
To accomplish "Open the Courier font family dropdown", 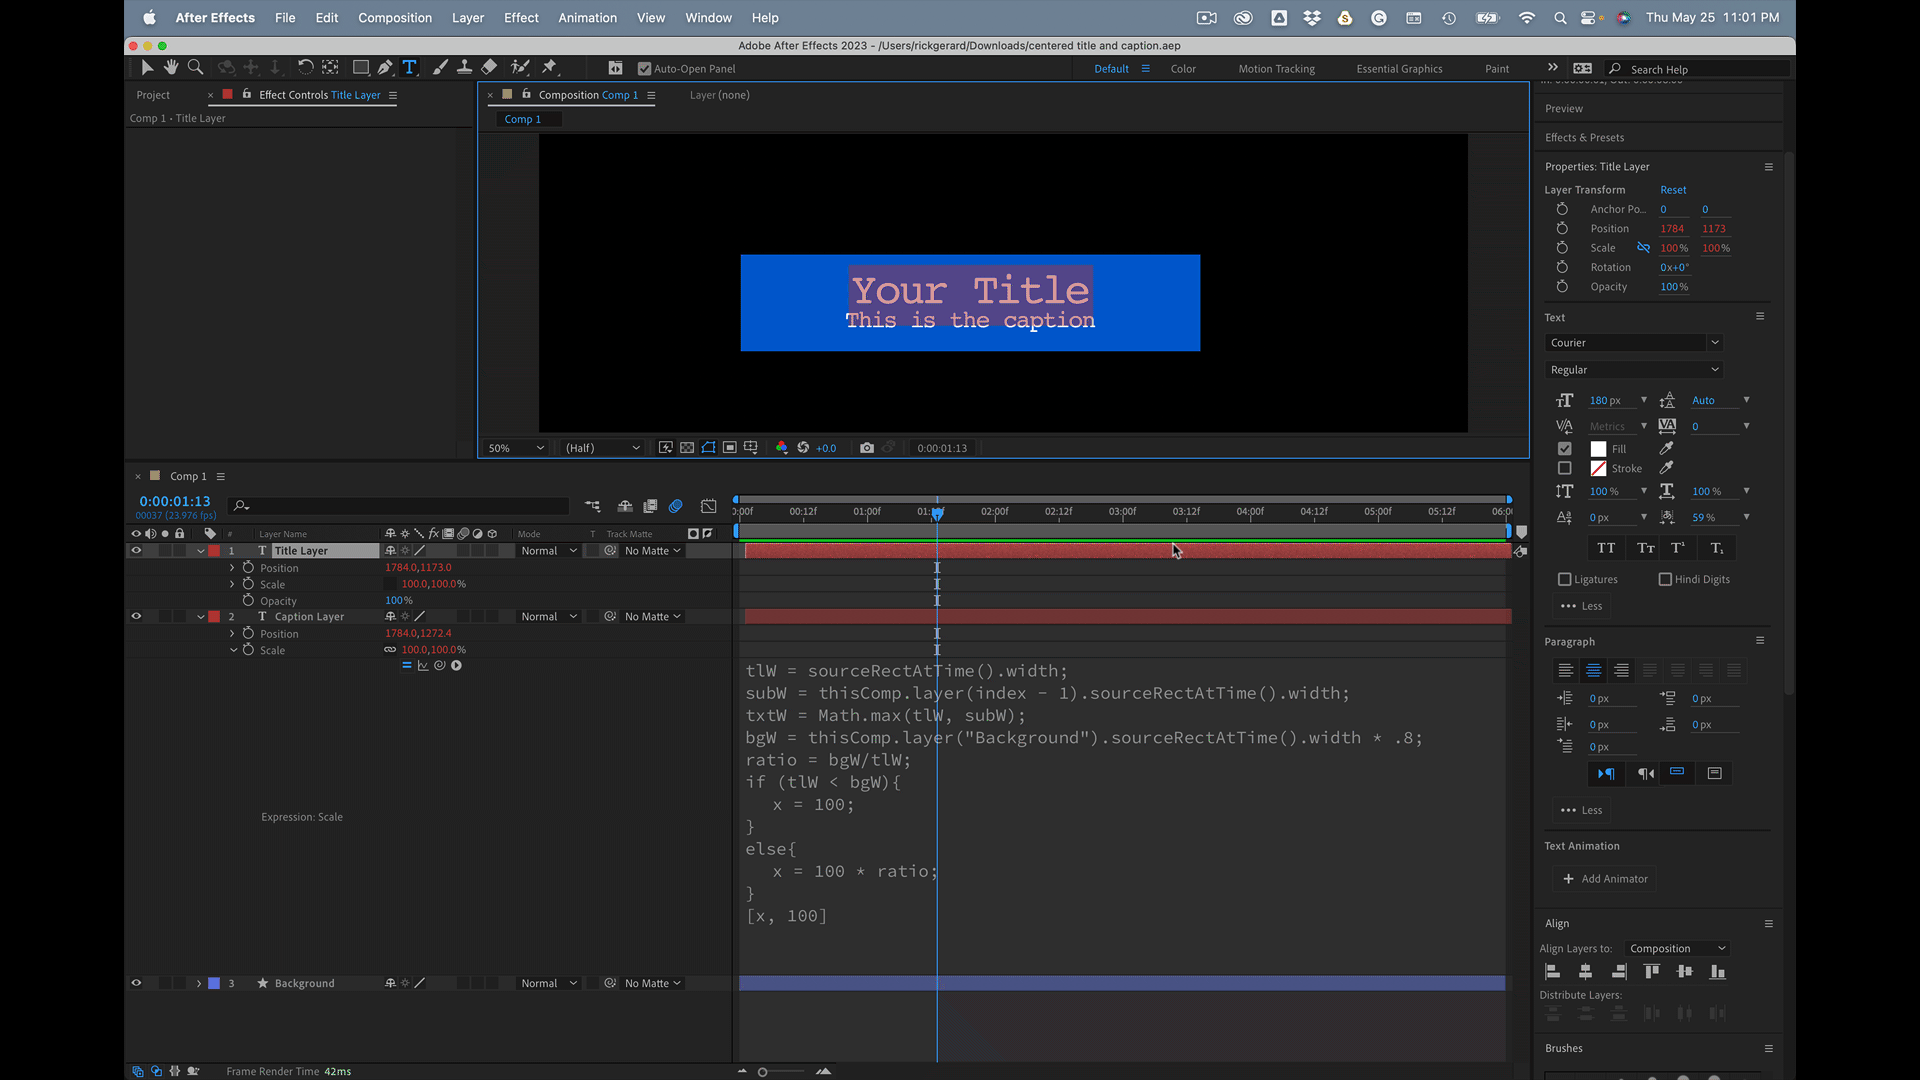I will 1634,343.
